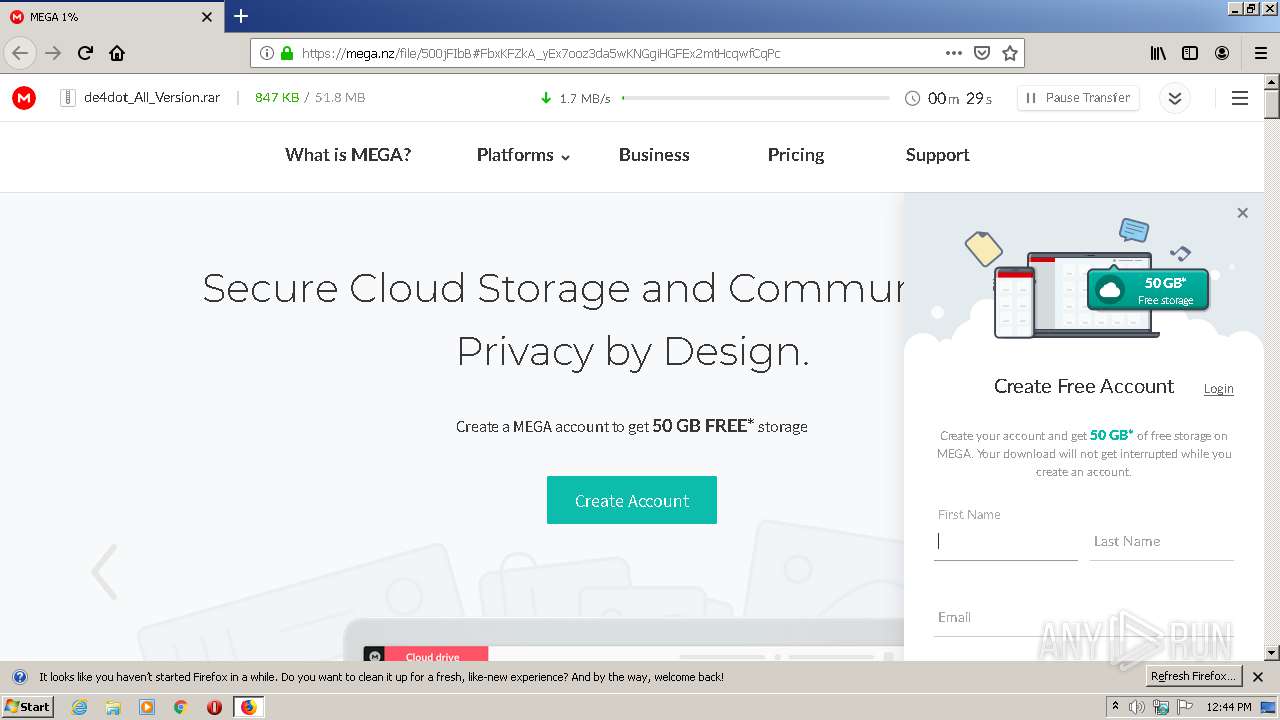Click notification bar question-mark icon
This screenshot has width=1280, height=720.
coord(18,677)
